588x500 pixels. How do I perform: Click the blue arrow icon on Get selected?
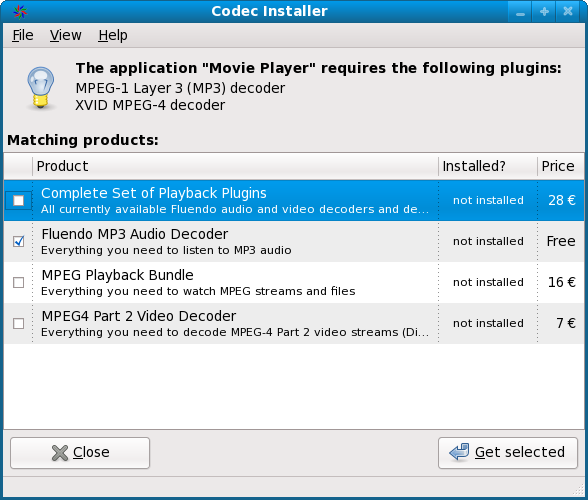coord(459,452)
